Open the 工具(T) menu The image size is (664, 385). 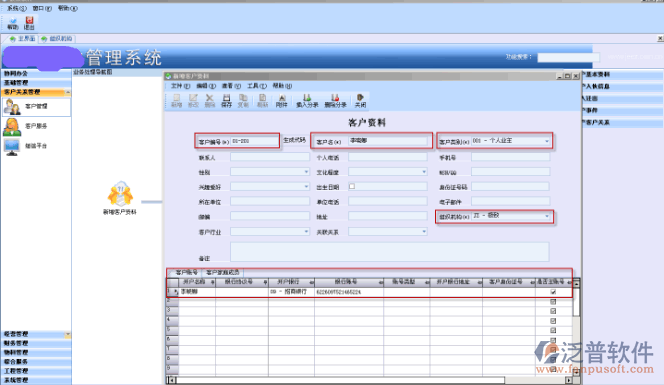point(257,86)
